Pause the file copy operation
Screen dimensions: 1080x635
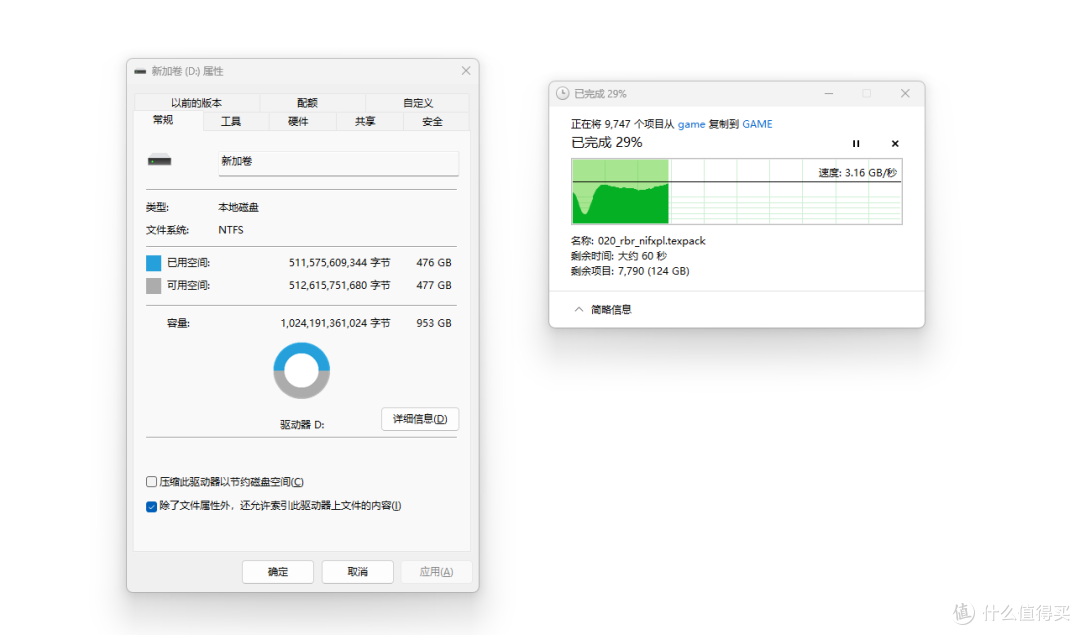point(855,143)
